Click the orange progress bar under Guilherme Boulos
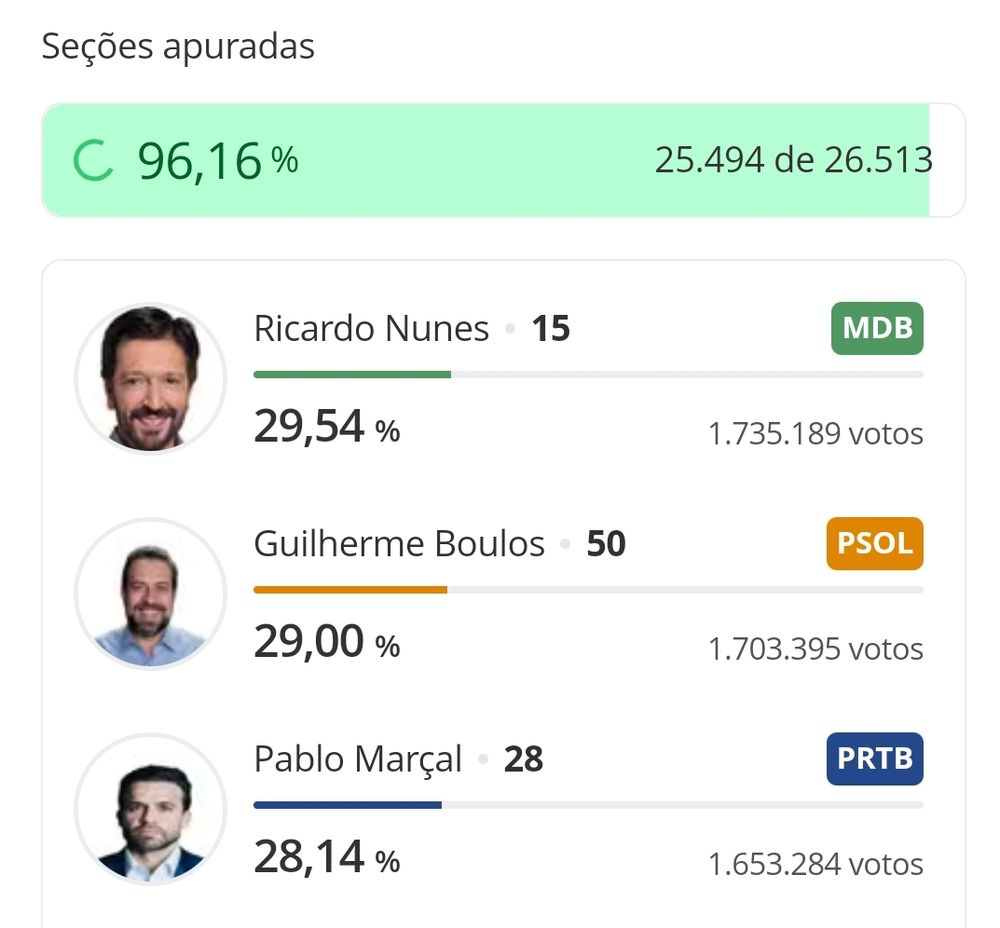Viewport: 1000px width, 928px height. 350,590
